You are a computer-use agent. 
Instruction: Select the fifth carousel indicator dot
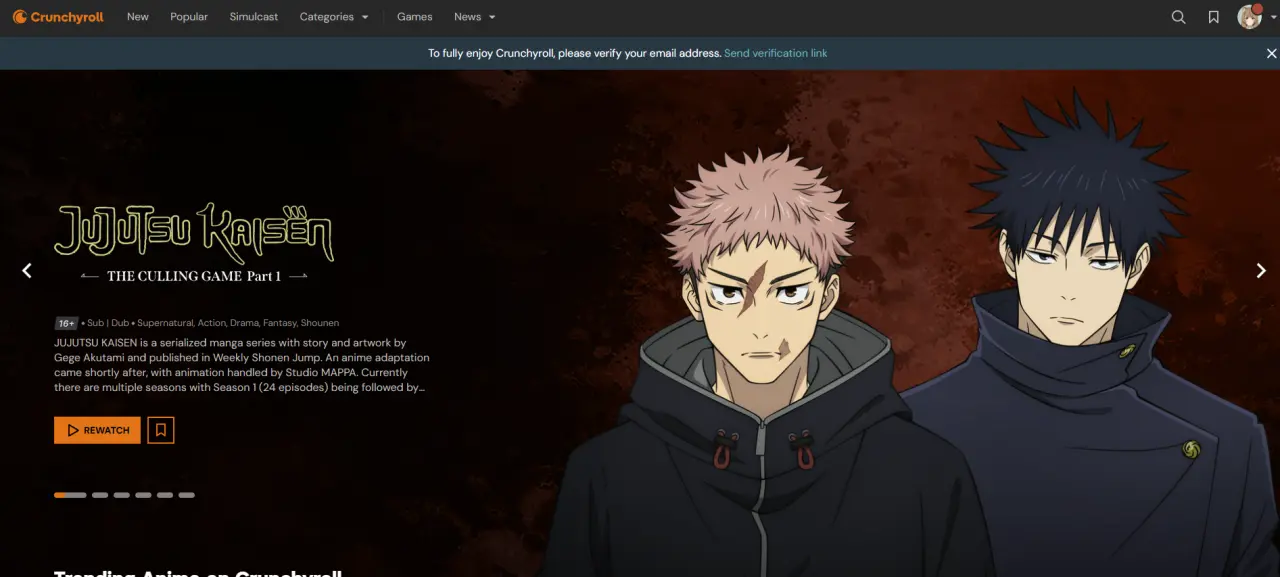point(165,495)
